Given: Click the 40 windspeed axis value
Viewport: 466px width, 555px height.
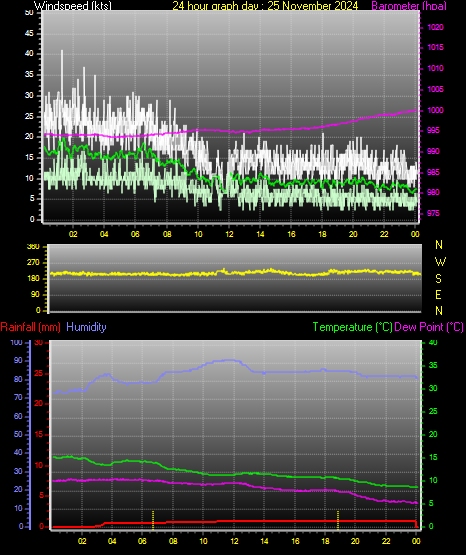Looking at the screenshot, I should (x=29, y=53).
